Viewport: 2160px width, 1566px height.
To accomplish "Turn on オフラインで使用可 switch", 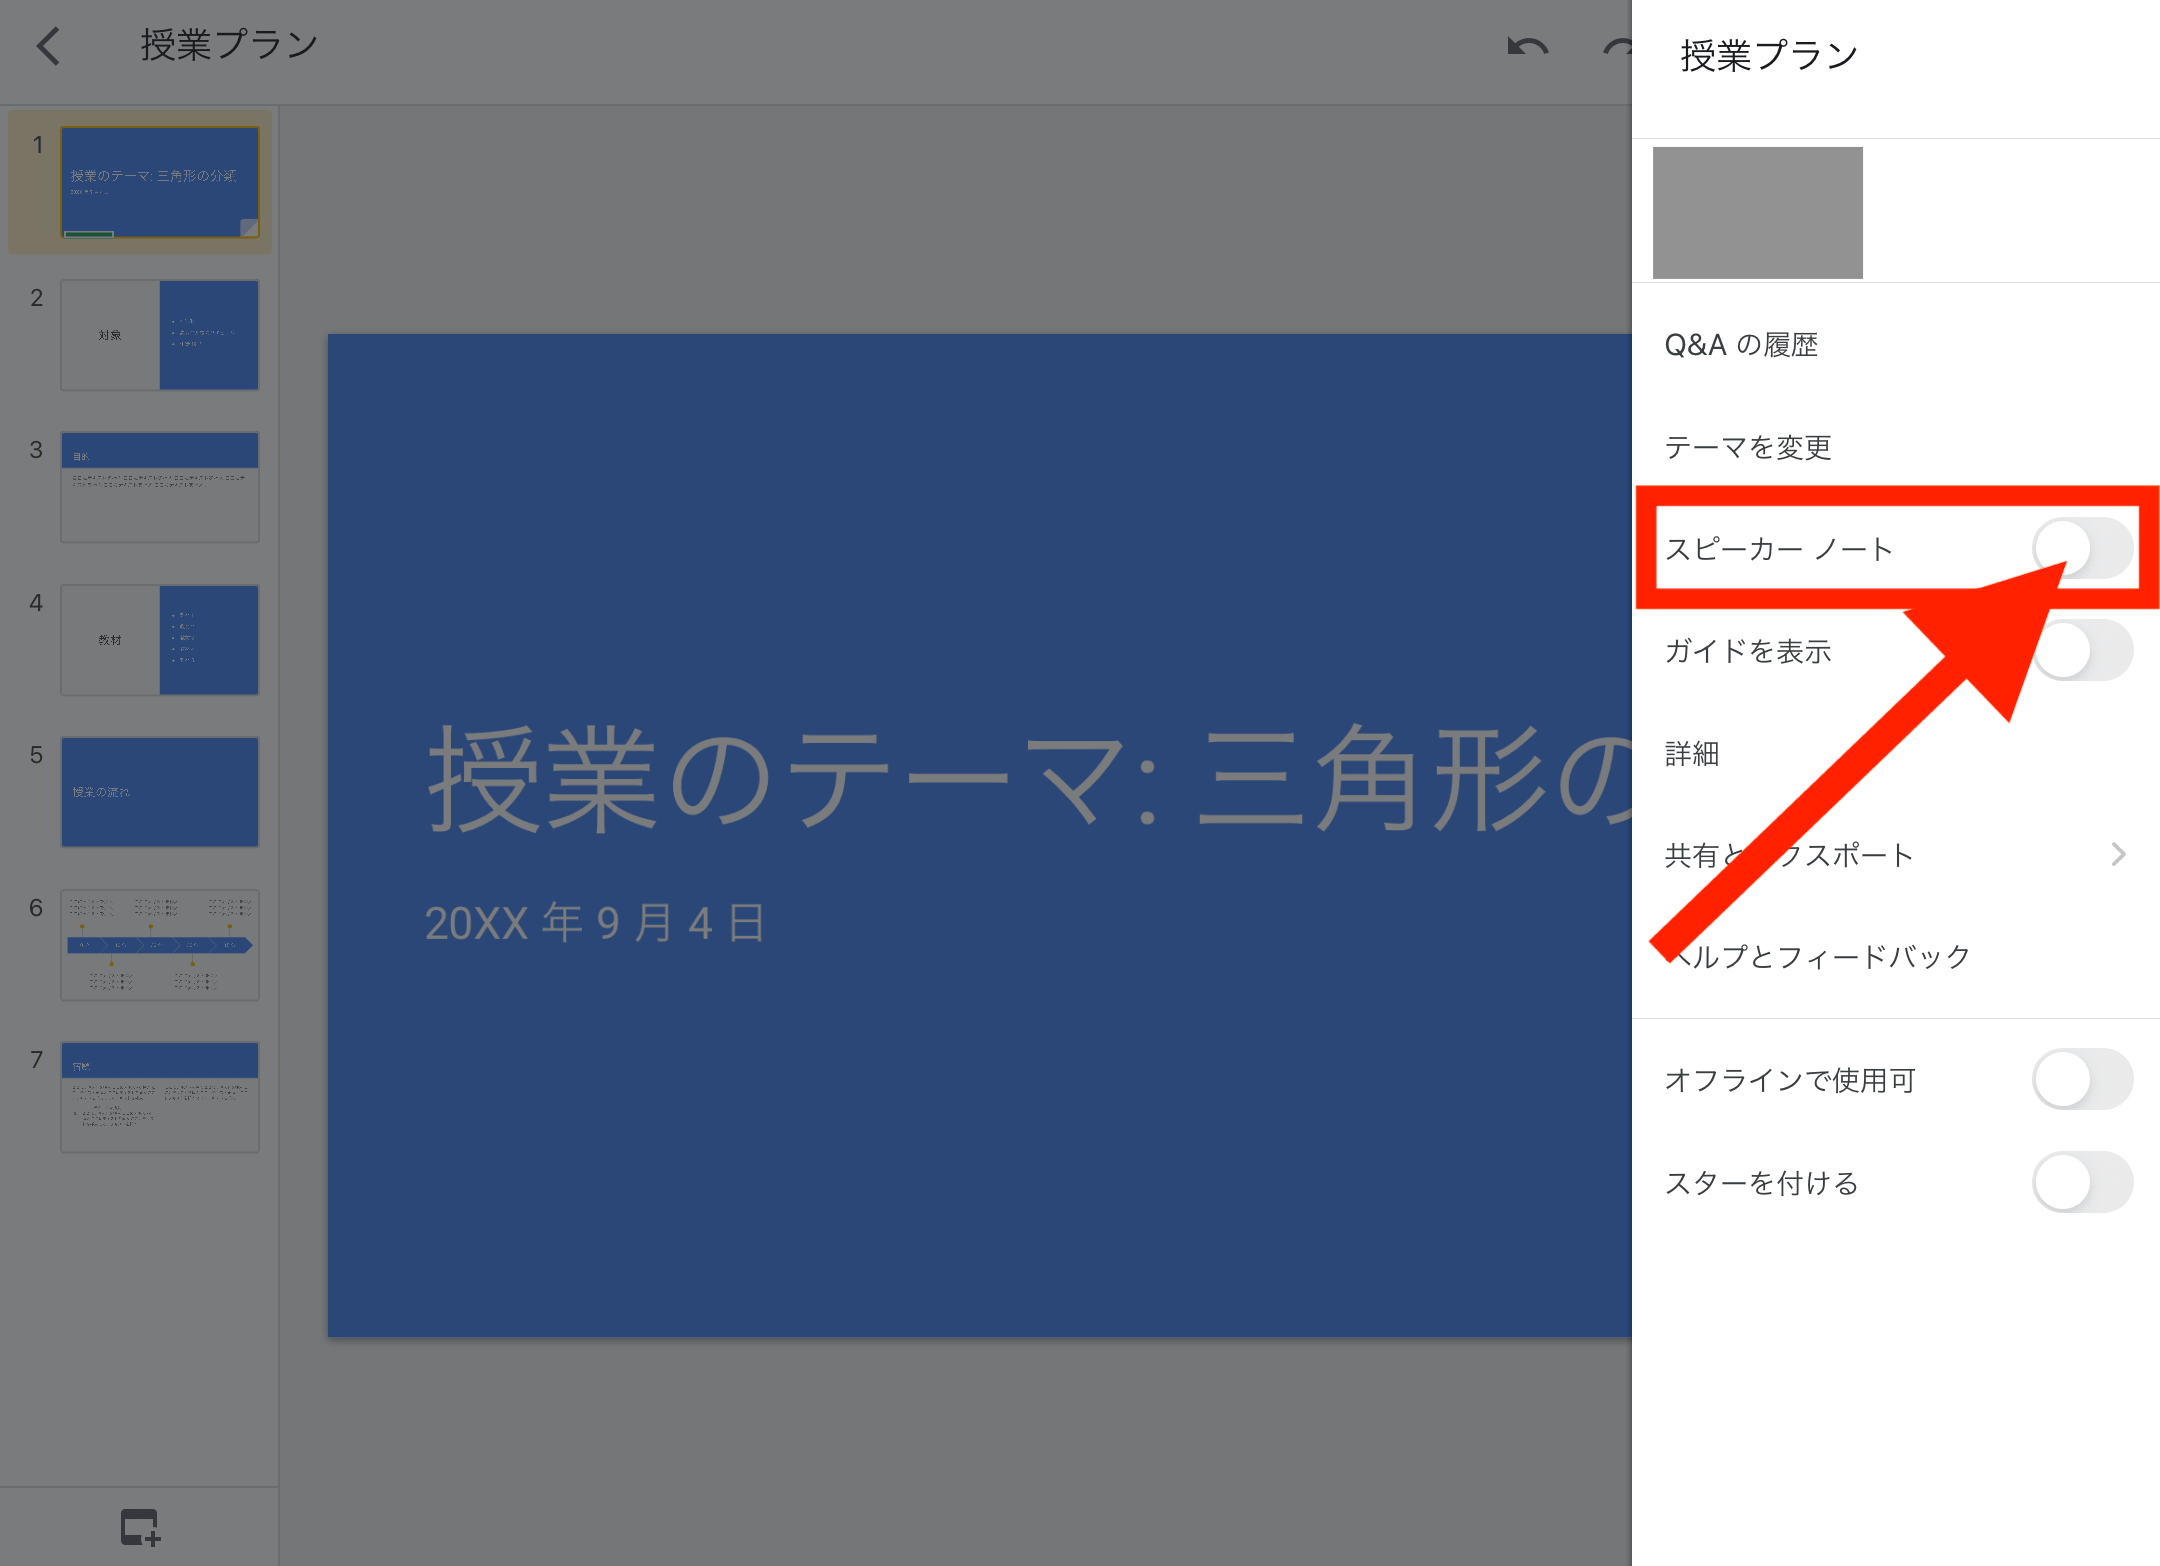I will pyautogui.click(x=2082, y=1079).
